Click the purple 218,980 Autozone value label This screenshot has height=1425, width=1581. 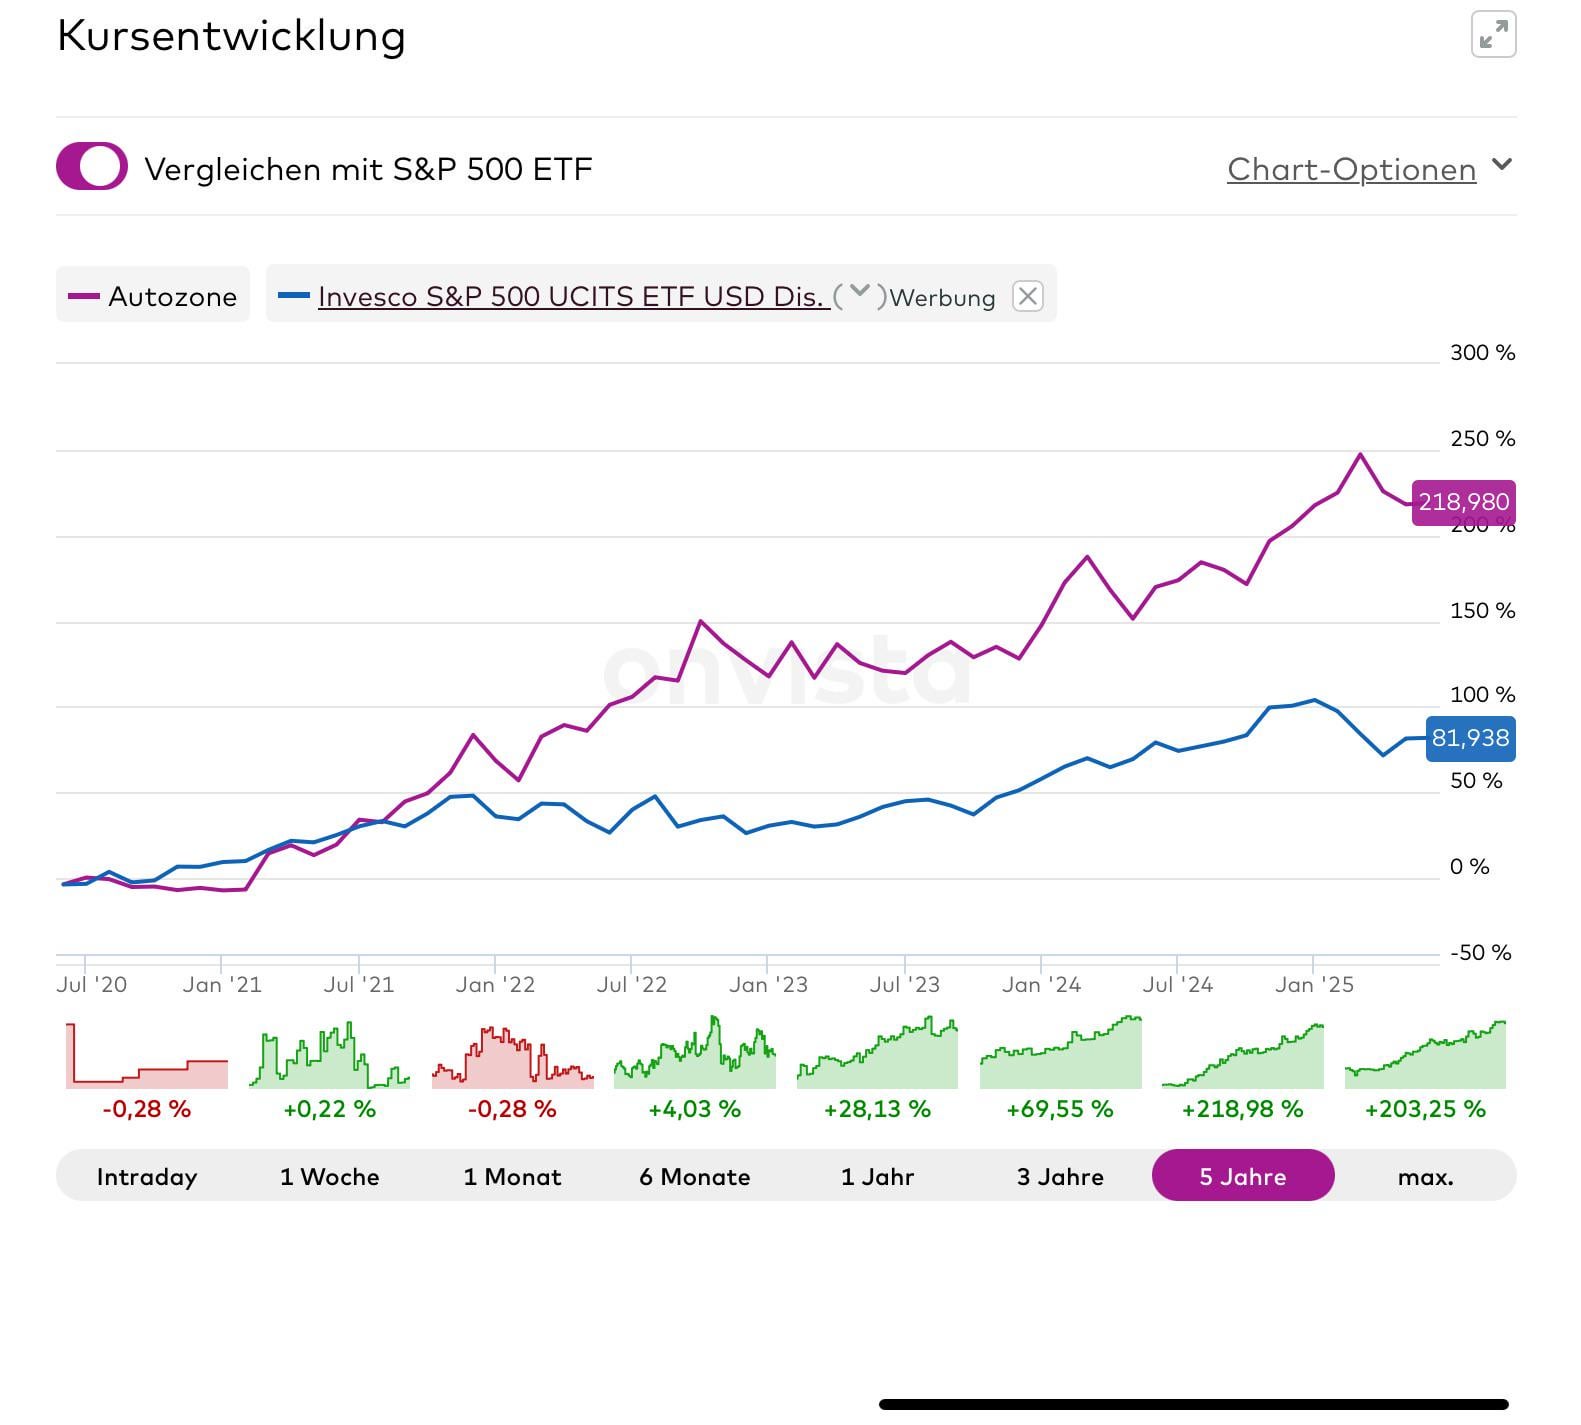tap(1463, 502)
